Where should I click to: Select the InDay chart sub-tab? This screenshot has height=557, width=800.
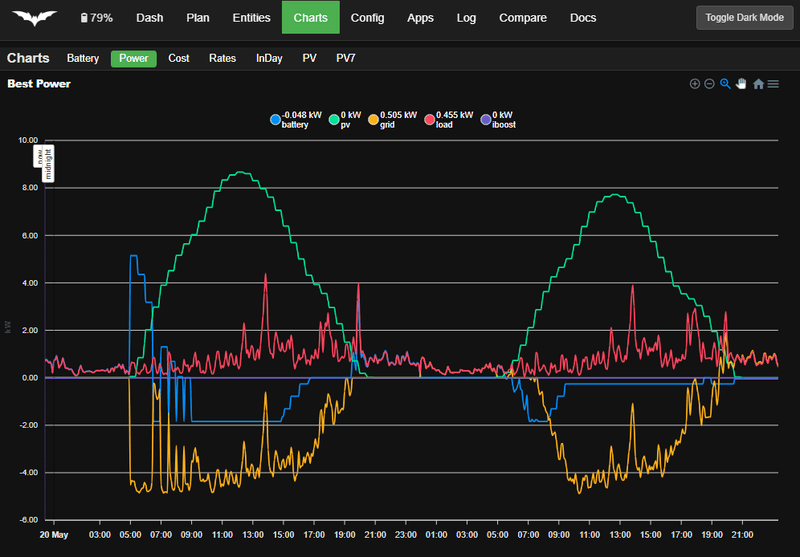[x=269, y=58]
